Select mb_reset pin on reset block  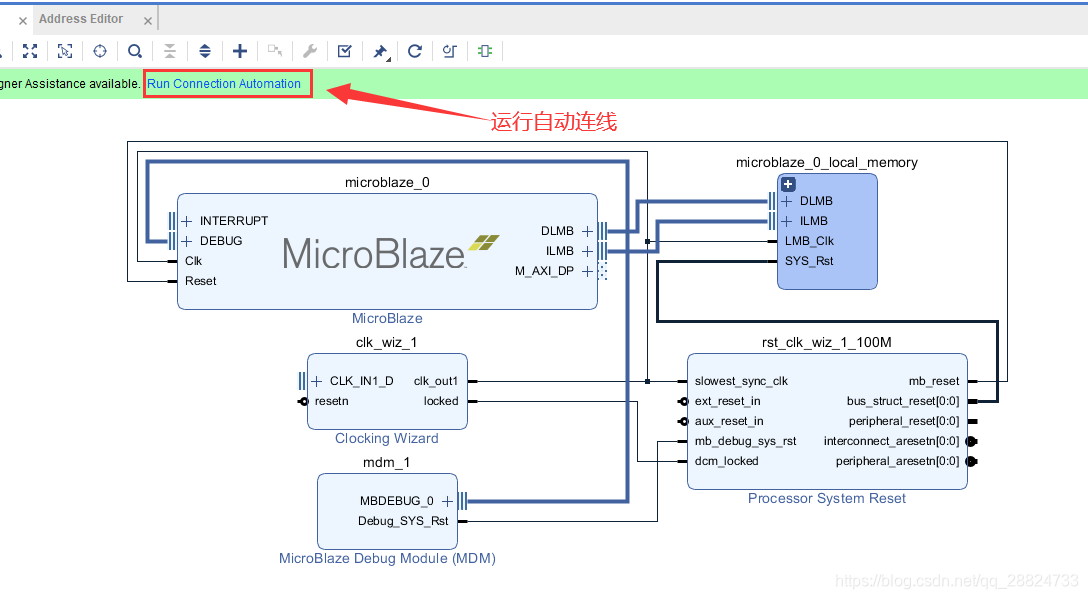pos(934,381)
